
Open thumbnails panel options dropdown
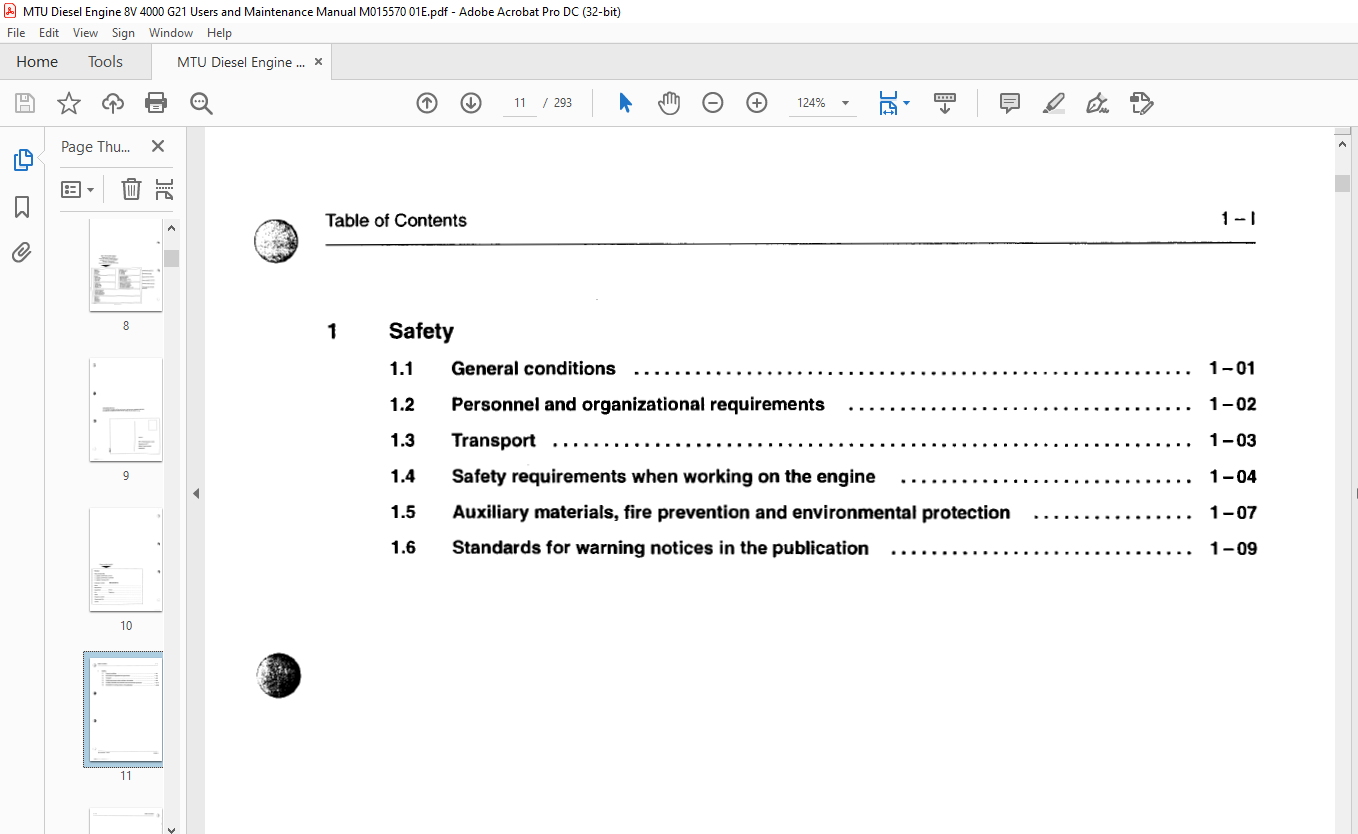tap(78, 189)
